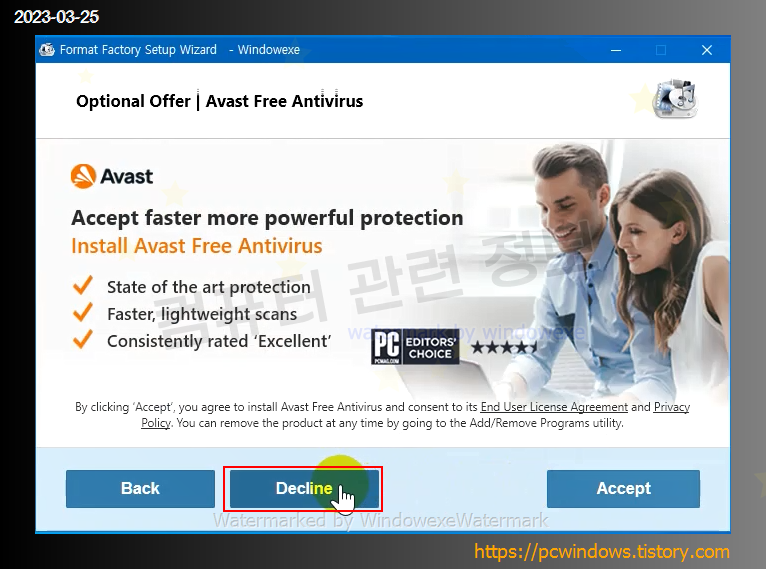This screenshot has width=766, height=569.
Task: Click the Format Factory logo in header
Action: tap(676, 98)
